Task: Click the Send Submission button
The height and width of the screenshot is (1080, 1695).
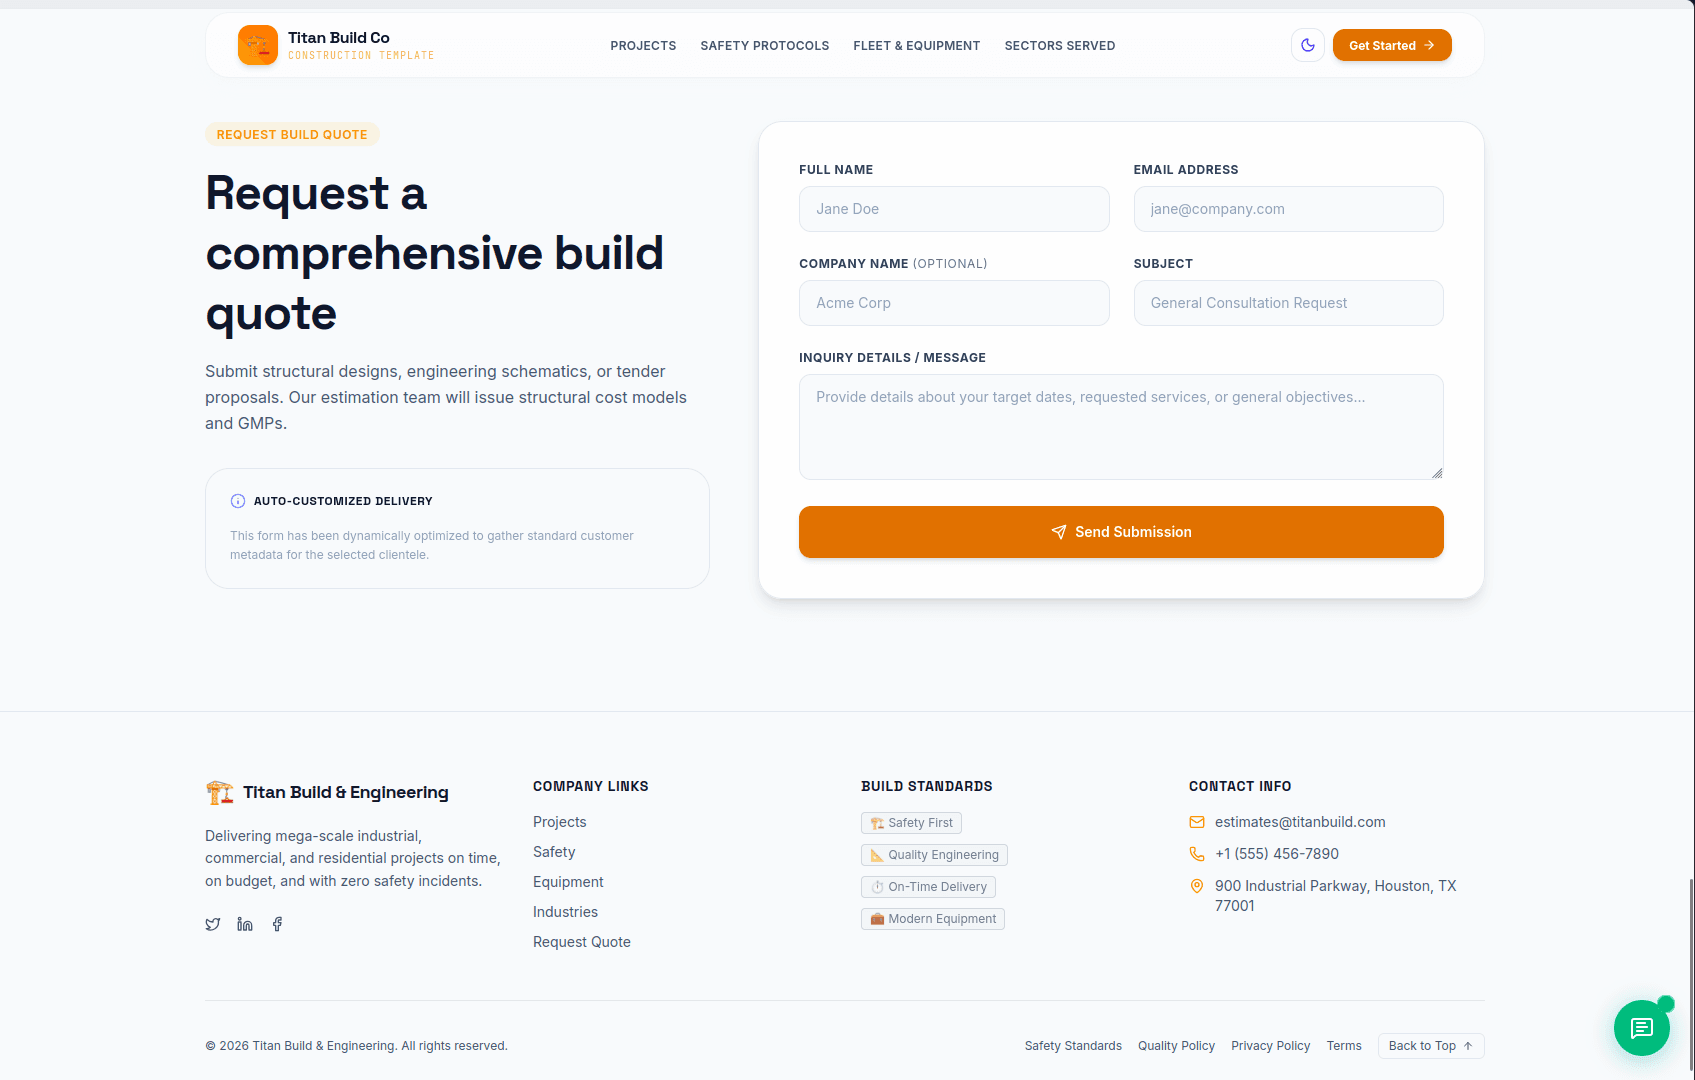Action: pyautogui.click(x=1121, y=532)
